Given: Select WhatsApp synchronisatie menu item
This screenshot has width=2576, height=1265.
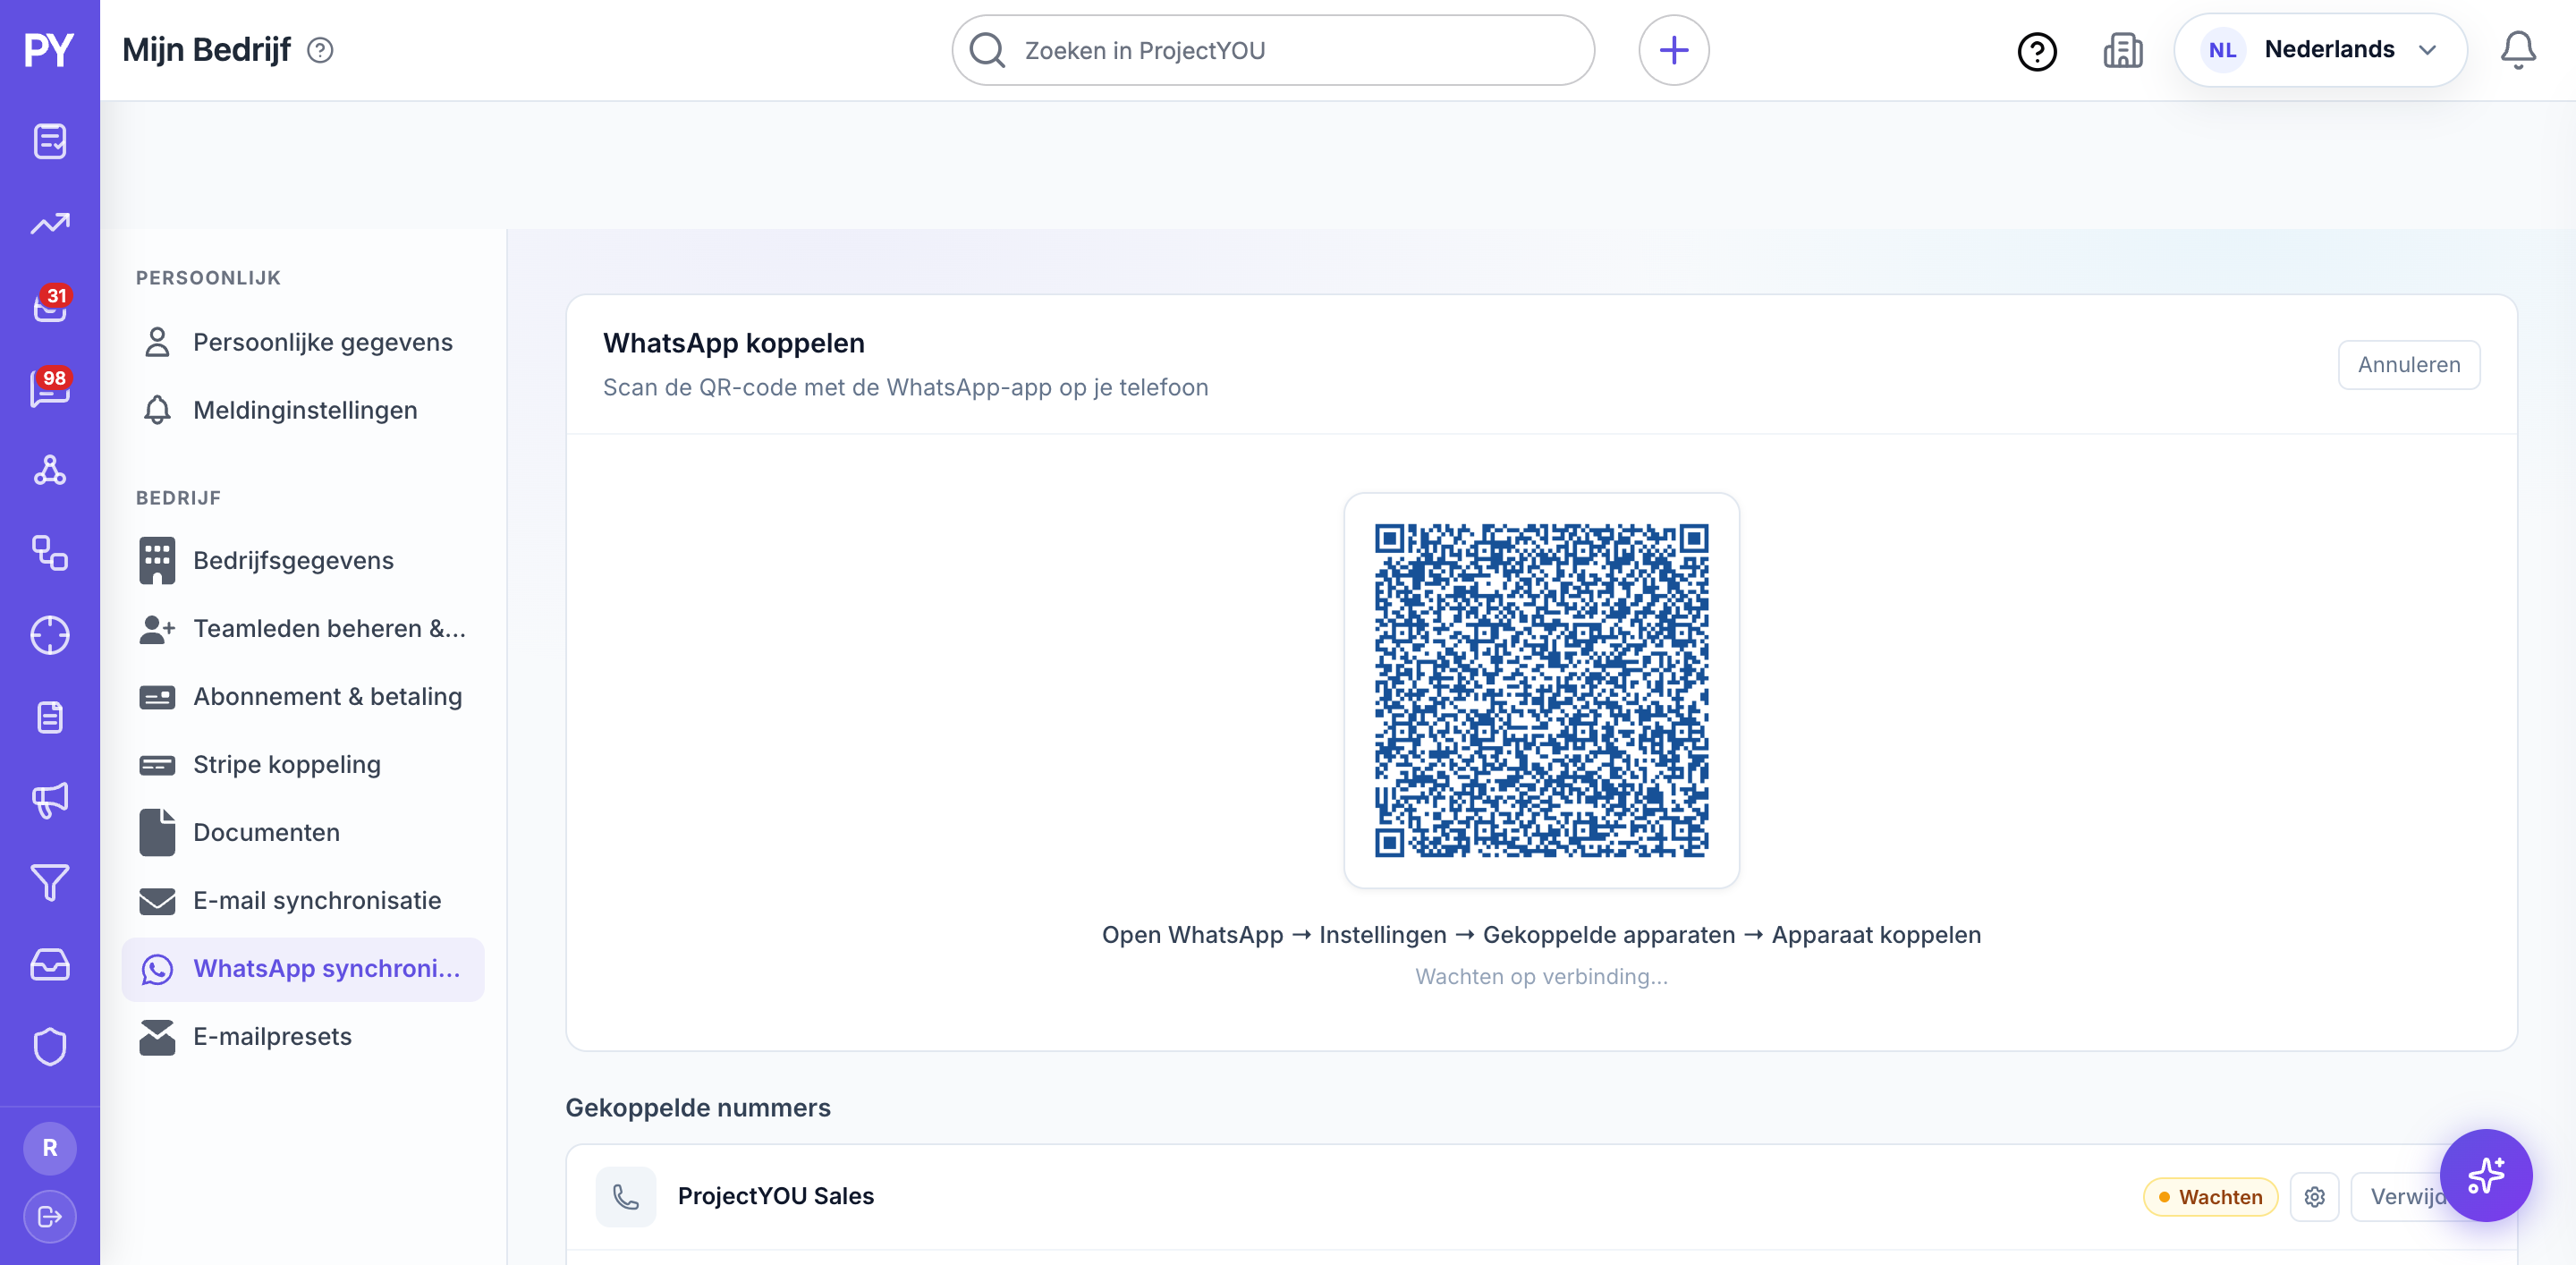Looking at the screenshot, I should point(303,968).
